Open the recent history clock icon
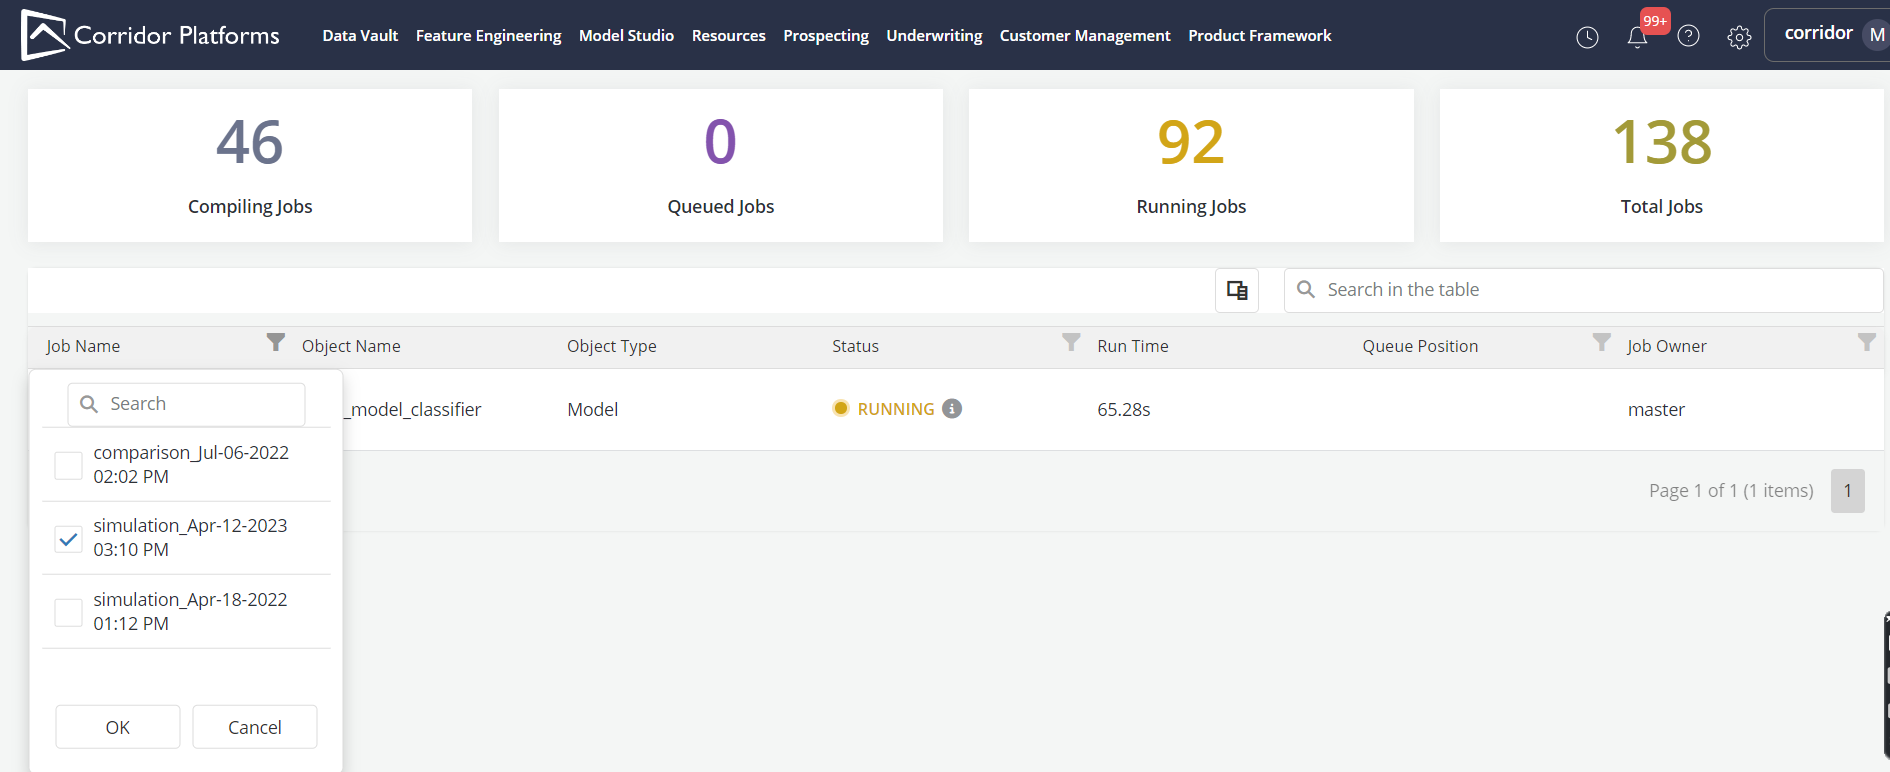 [x=1587, y=37]
